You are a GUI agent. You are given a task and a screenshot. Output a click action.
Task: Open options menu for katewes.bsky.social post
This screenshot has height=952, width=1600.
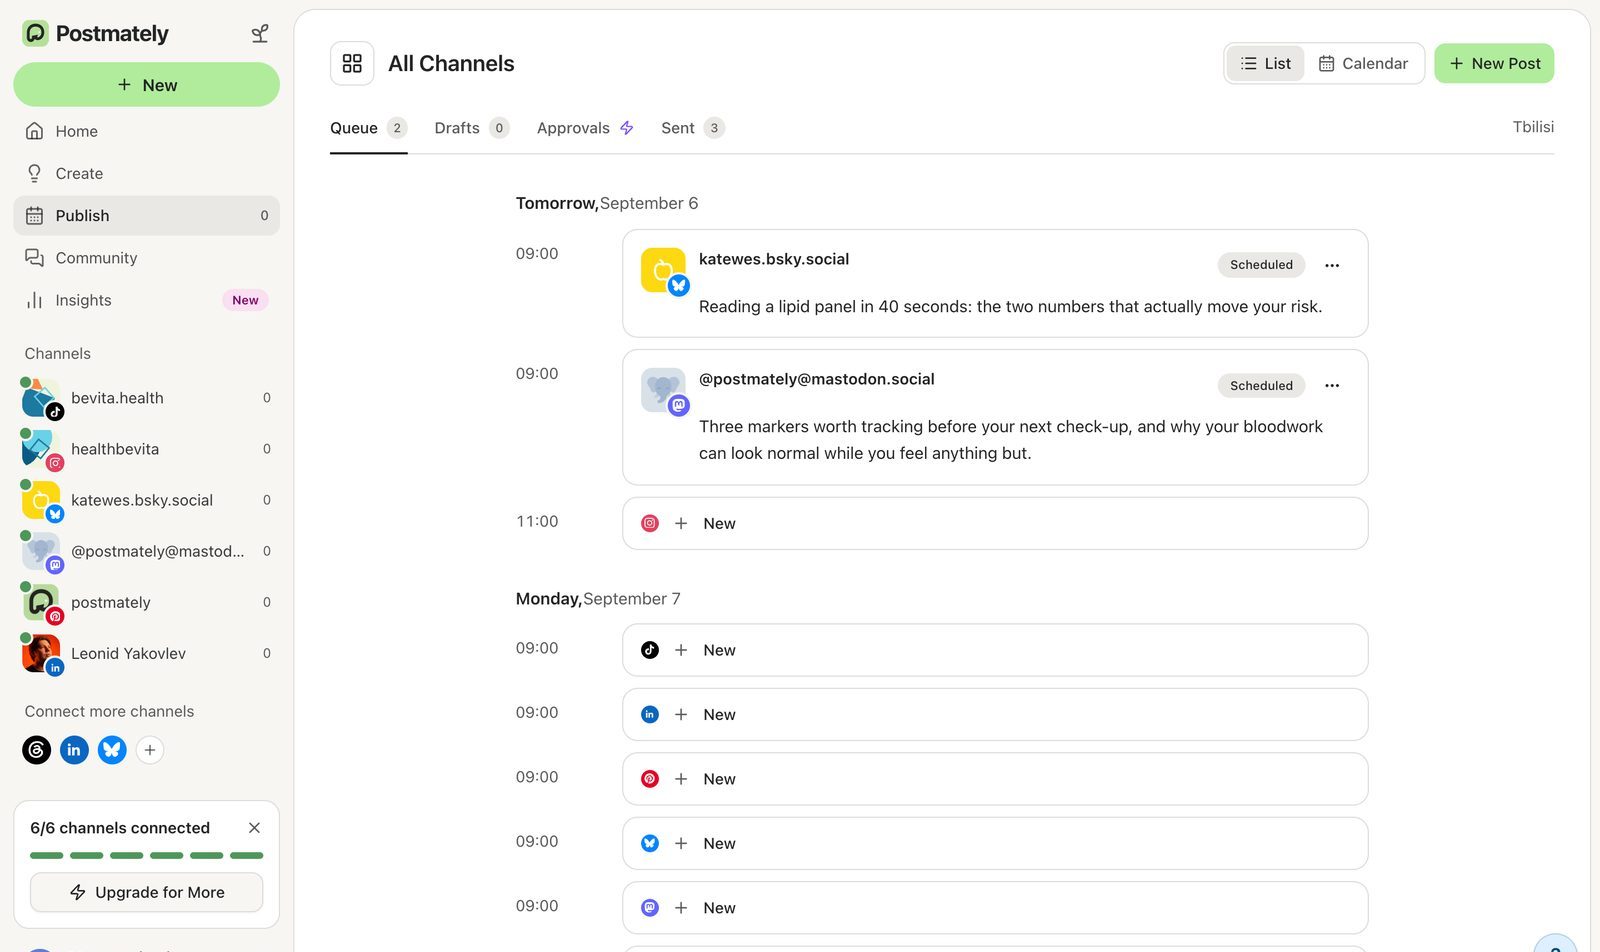pos(1332,265)
